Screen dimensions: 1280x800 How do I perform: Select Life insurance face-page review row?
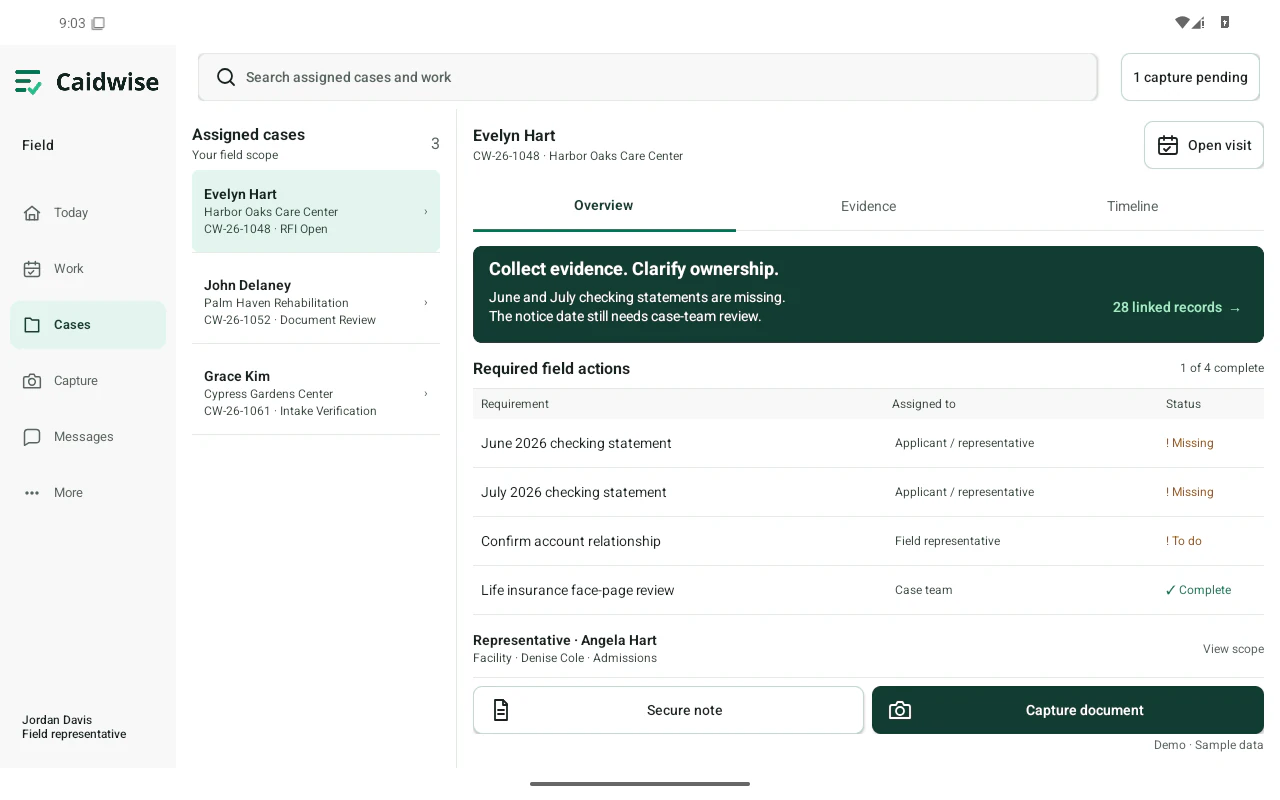pos(868,590)
